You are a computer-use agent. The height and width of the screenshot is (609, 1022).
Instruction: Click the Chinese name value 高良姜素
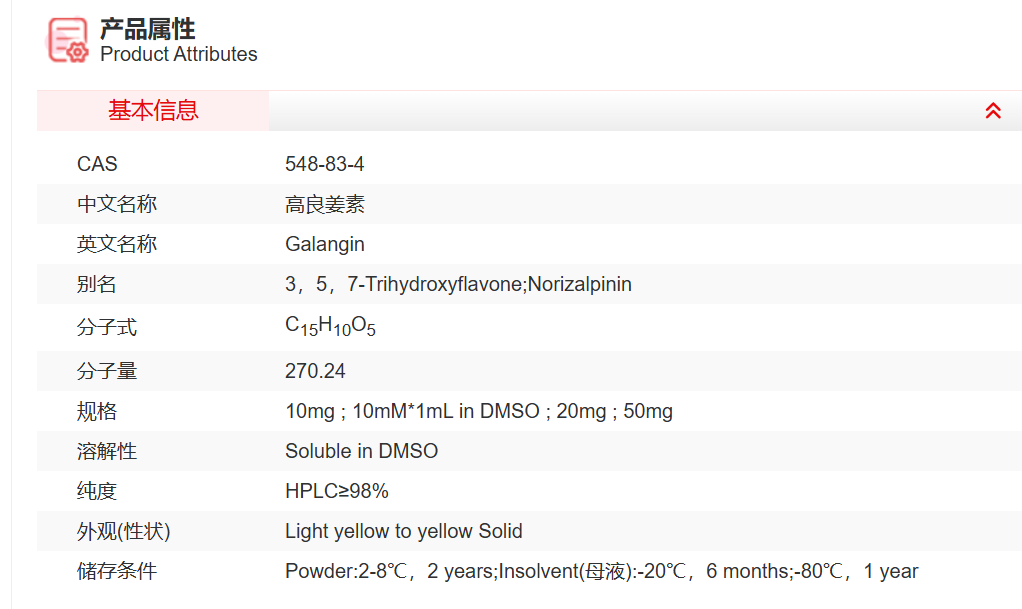point(325,205)
